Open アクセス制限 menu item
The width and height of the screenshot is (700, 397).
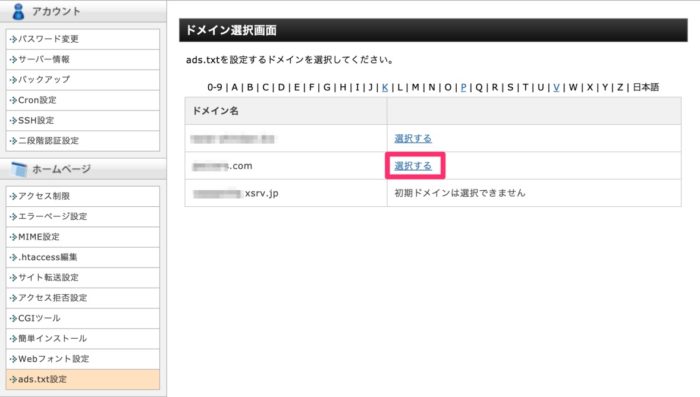(83, 196)
